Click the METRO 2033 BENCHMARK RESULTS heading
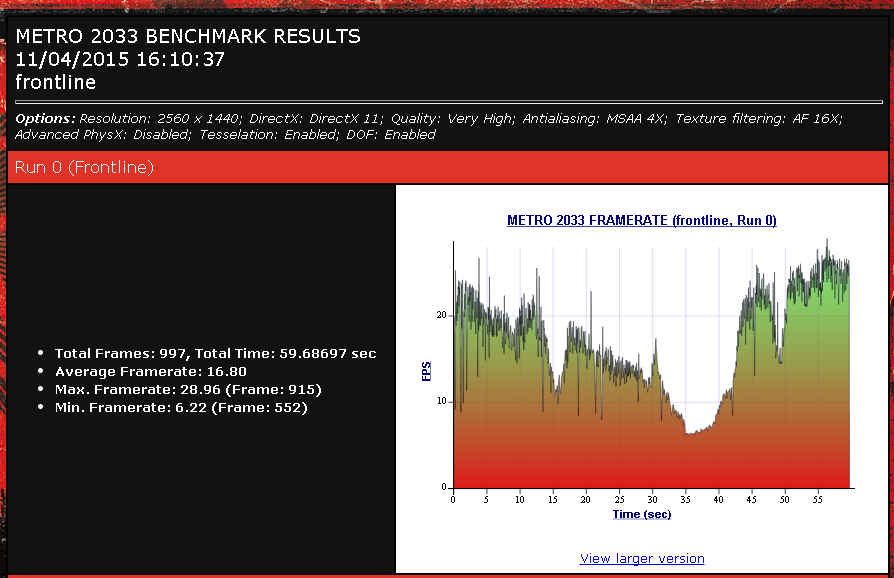The image size is (894, 578). point(188,36)
